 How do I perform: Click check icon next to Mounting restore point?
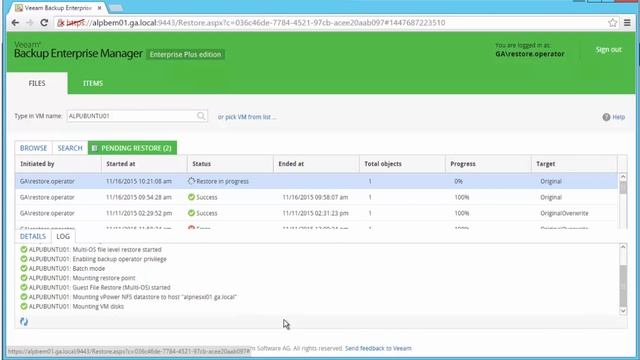[x=24, y=278]
